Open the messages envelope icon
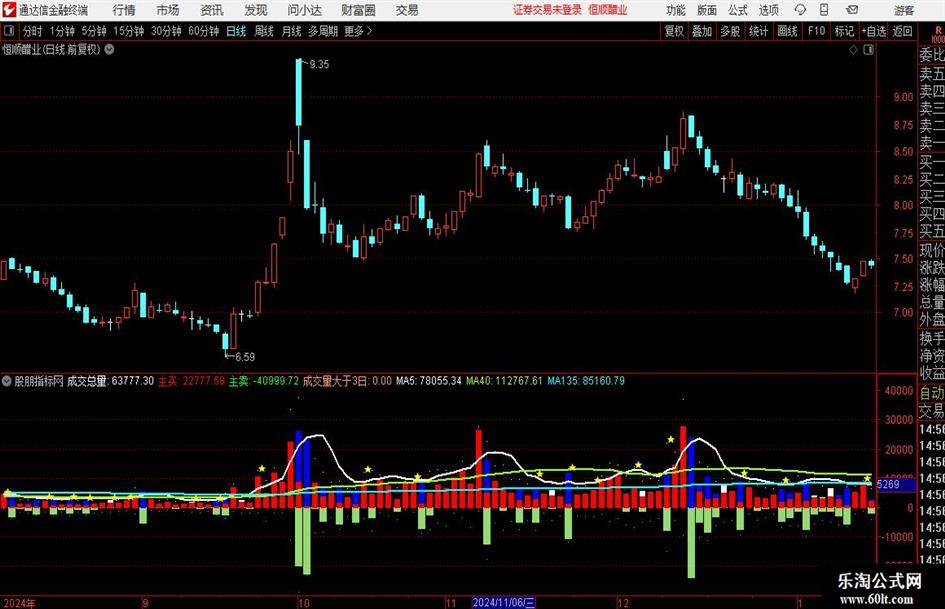945x609 pixels. point(852,10)
